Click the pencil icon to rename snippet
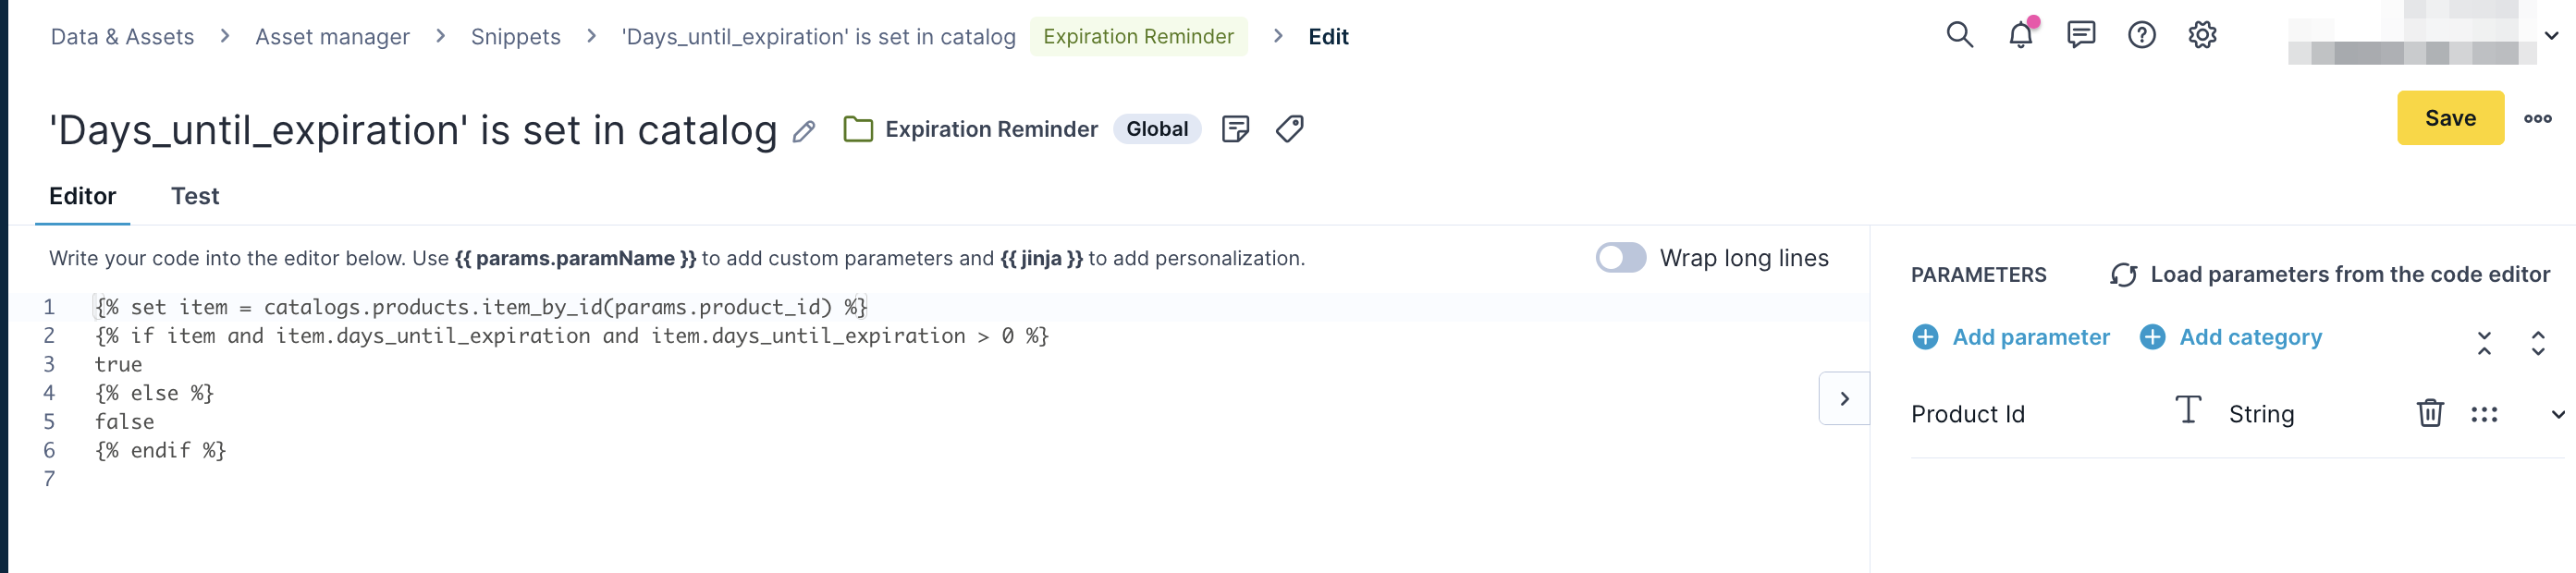Viewport: 2576px width, 573px height. (x=804, y=131)
